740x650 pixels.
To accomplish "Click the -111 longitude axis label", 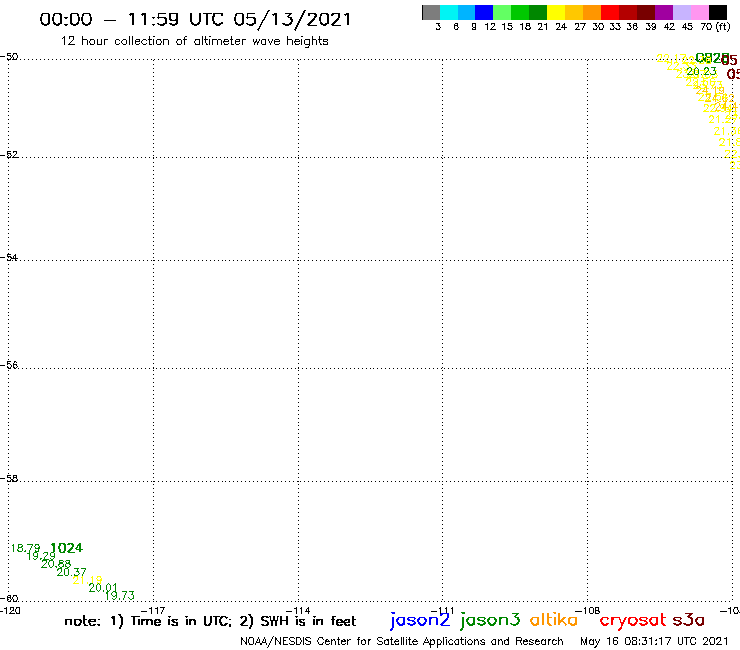I will (x=443, y=611).
